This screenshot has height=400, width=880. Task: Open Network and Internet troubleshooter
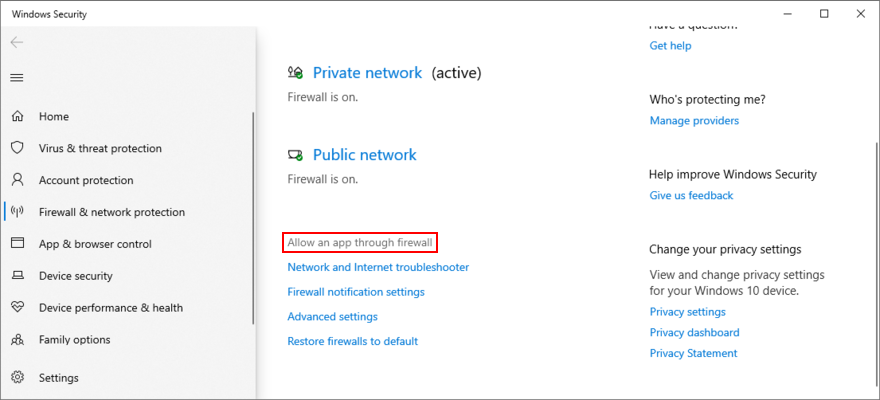(x=378, y=267)
